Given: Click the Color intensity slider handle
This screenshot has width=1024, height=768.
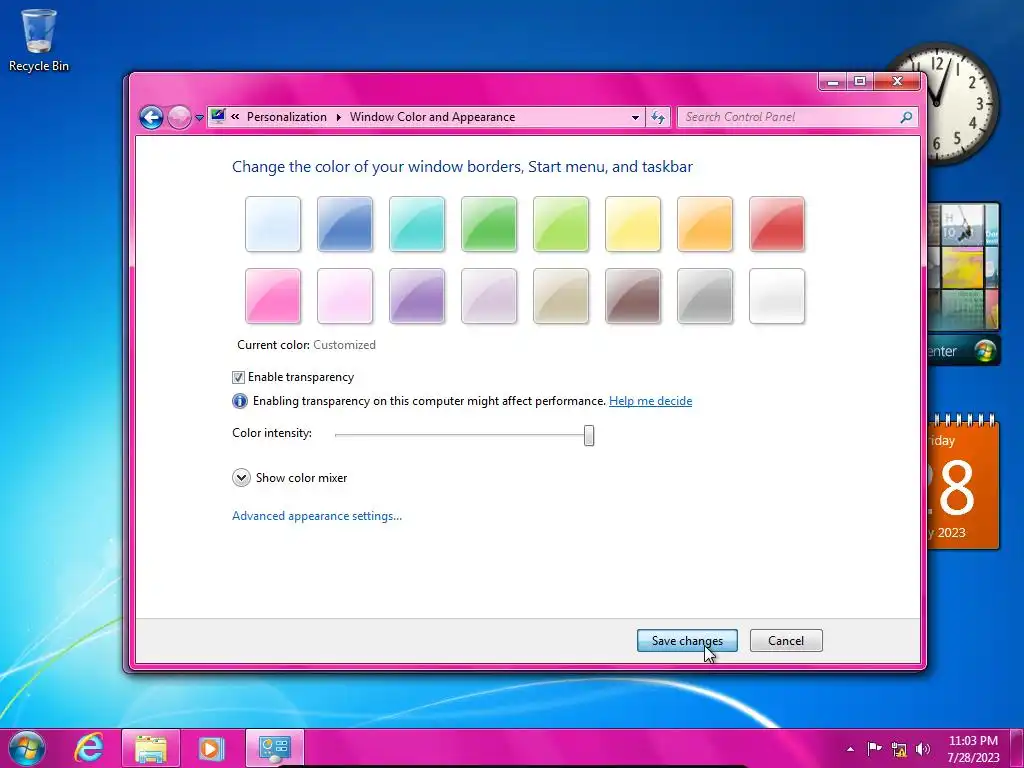Looking at the screenshot, I should point(589,436).
